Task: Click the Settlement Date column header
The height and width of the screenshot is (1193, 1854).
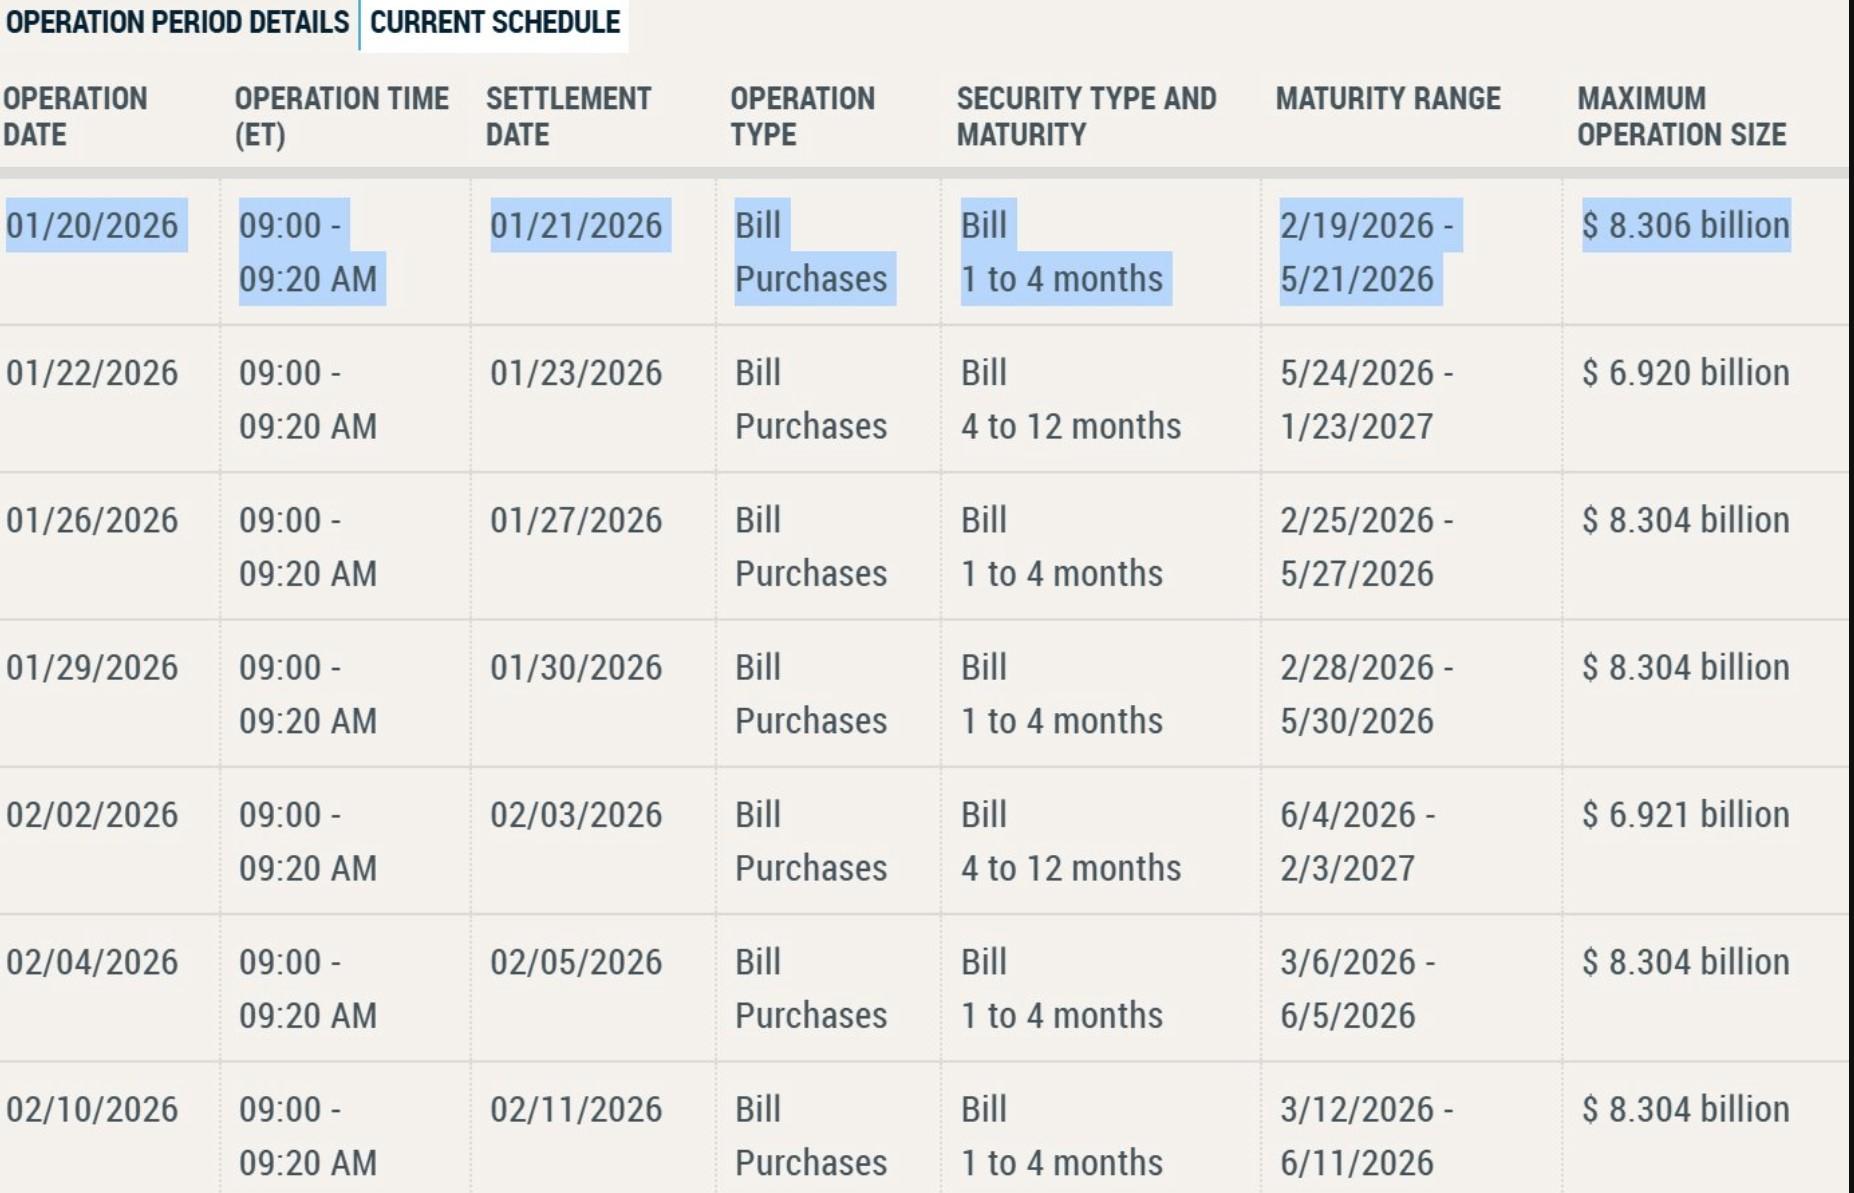Action: pos(568,116)
